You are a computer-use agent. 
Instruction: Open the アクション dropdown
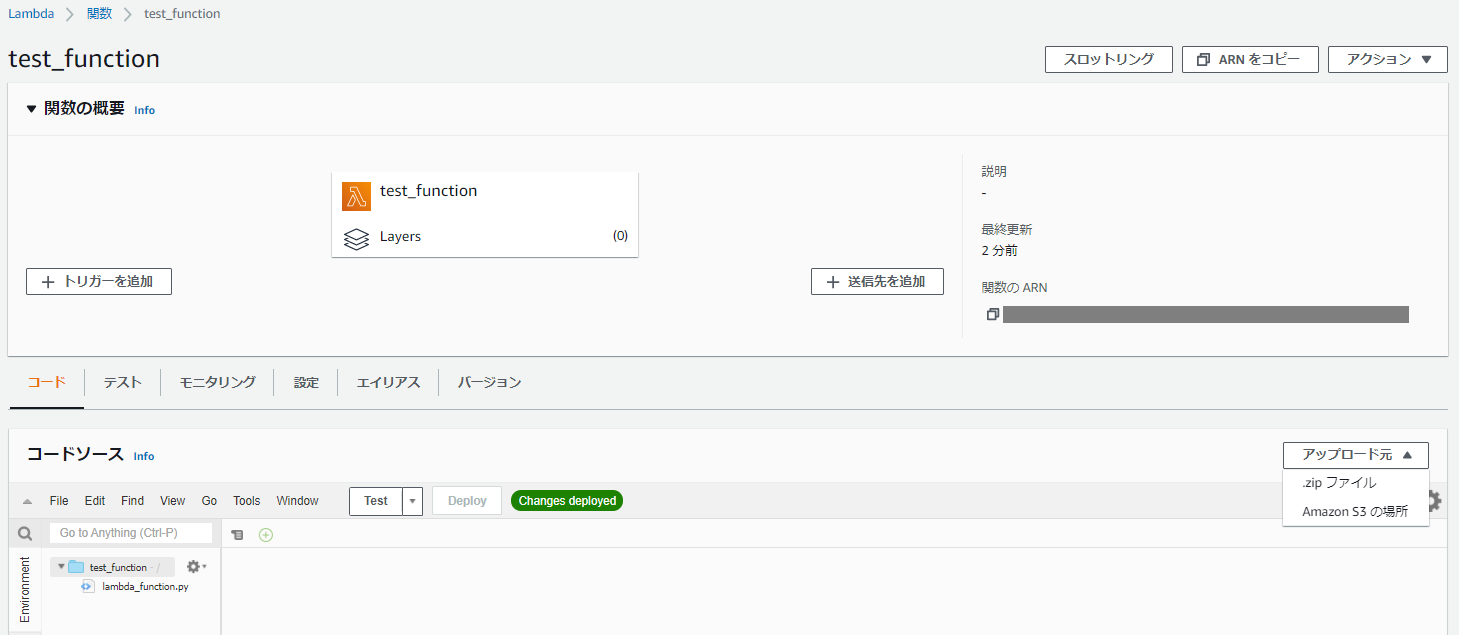1387,59
